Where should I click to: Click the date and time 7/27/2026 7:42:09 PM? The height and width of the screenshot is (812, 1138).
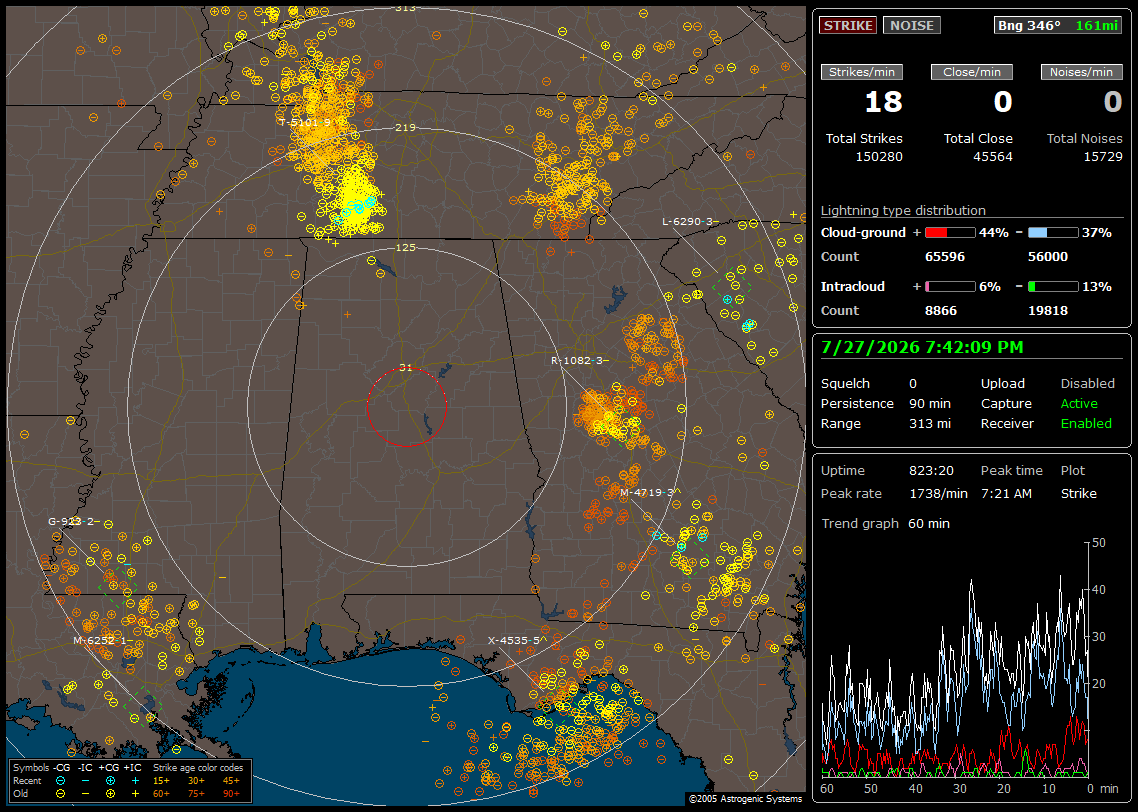[922, 347]
